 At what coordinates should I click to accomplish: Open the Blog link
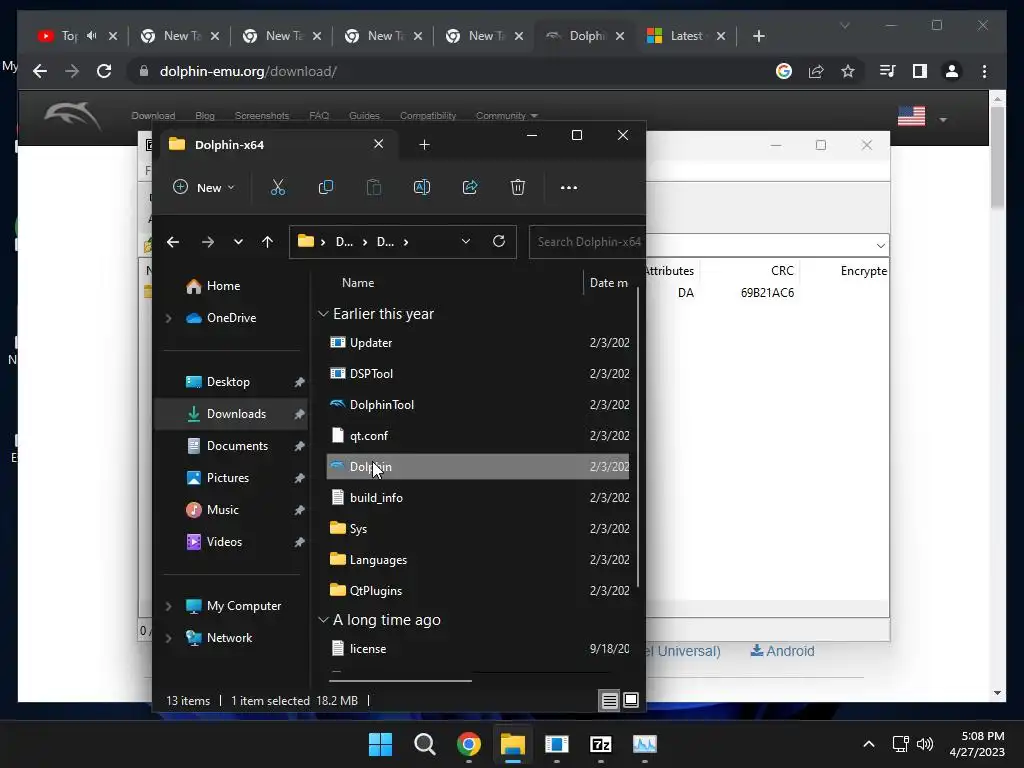[204, 116]
